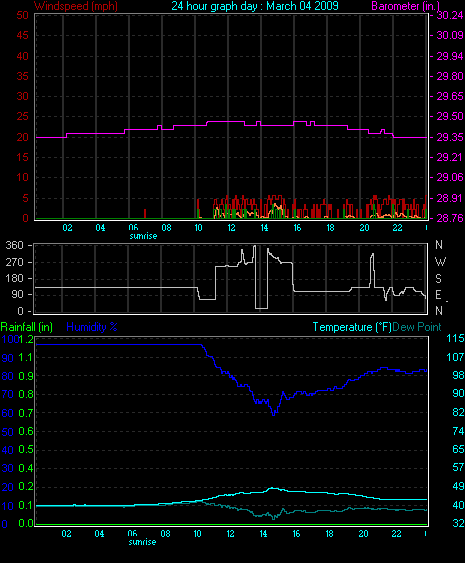Click the sunrise marker under top graph
The height and width of the screenshot is (563, 465).
point(143,236)
